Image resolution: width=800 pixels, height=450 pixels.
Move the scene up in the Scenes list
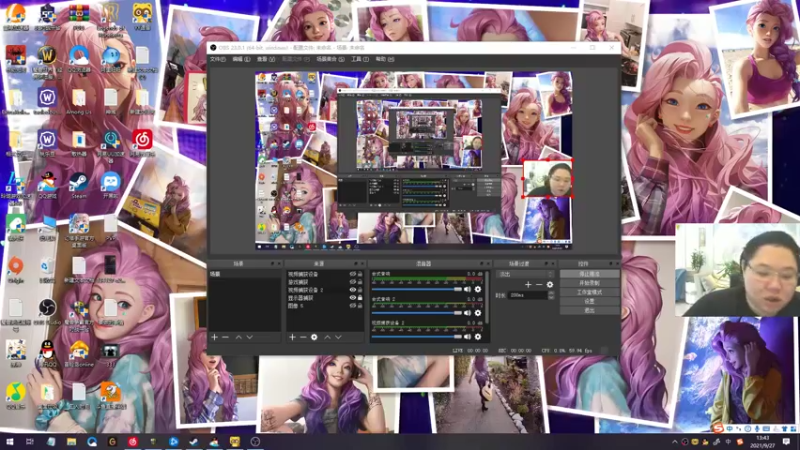pyautogui.click(x=238, y=337)
